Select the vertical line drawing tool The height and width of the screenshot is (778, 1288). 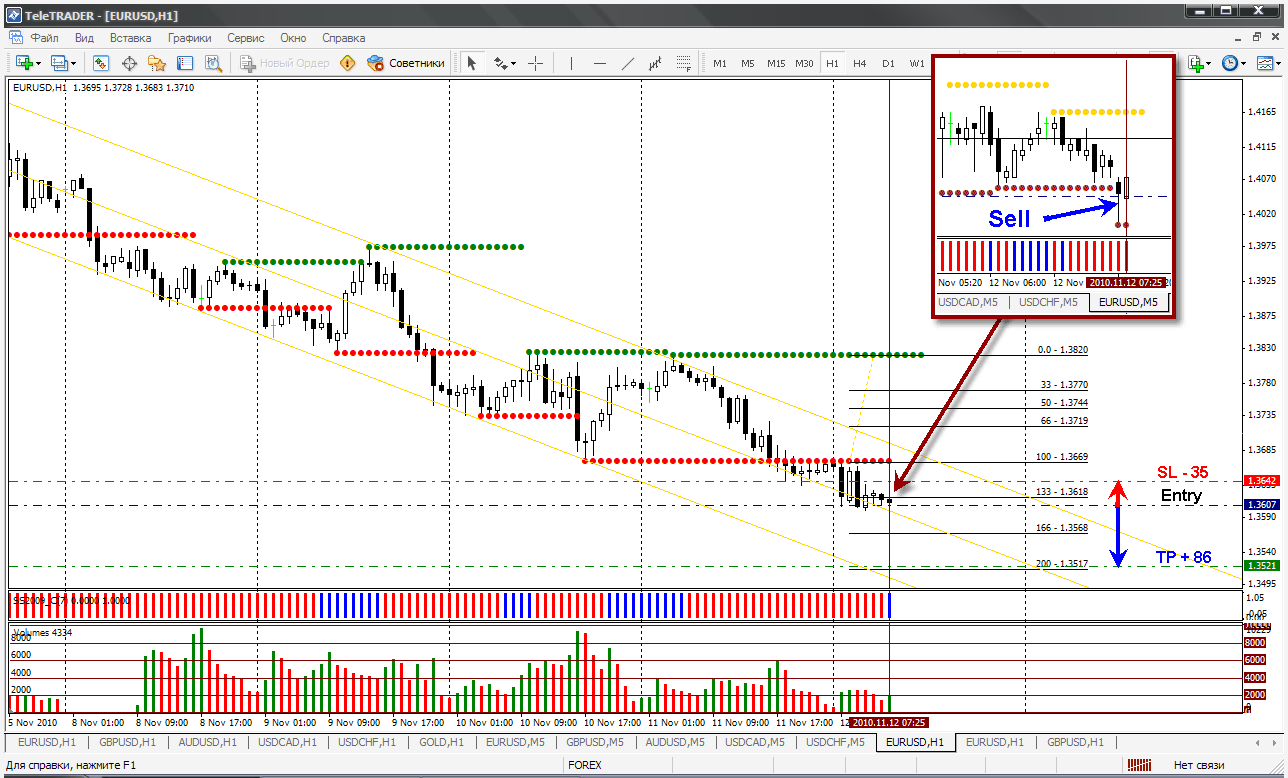pos(572,63)
